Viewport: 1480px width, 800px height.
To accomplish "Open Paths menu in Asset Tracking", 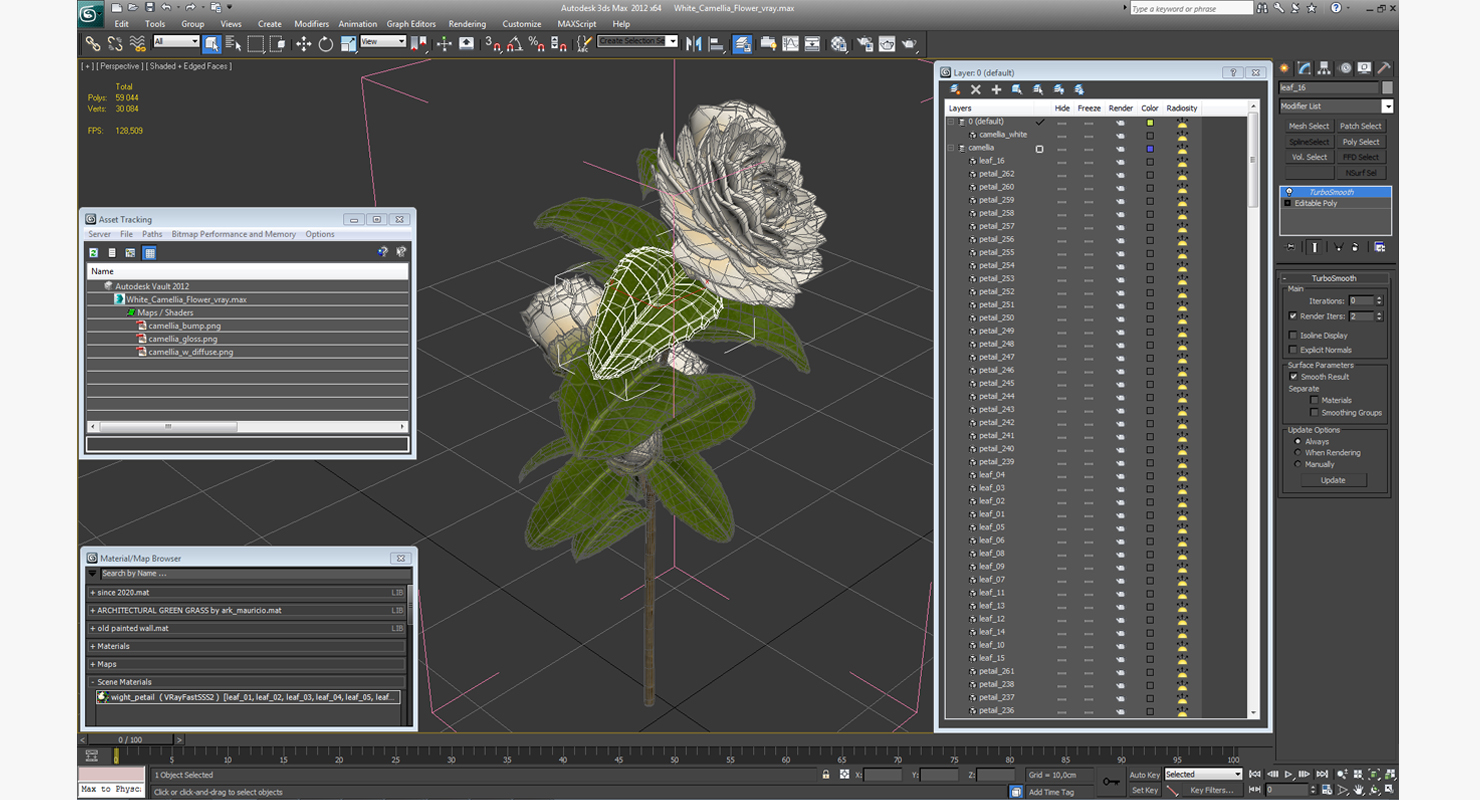I will 152,234.
